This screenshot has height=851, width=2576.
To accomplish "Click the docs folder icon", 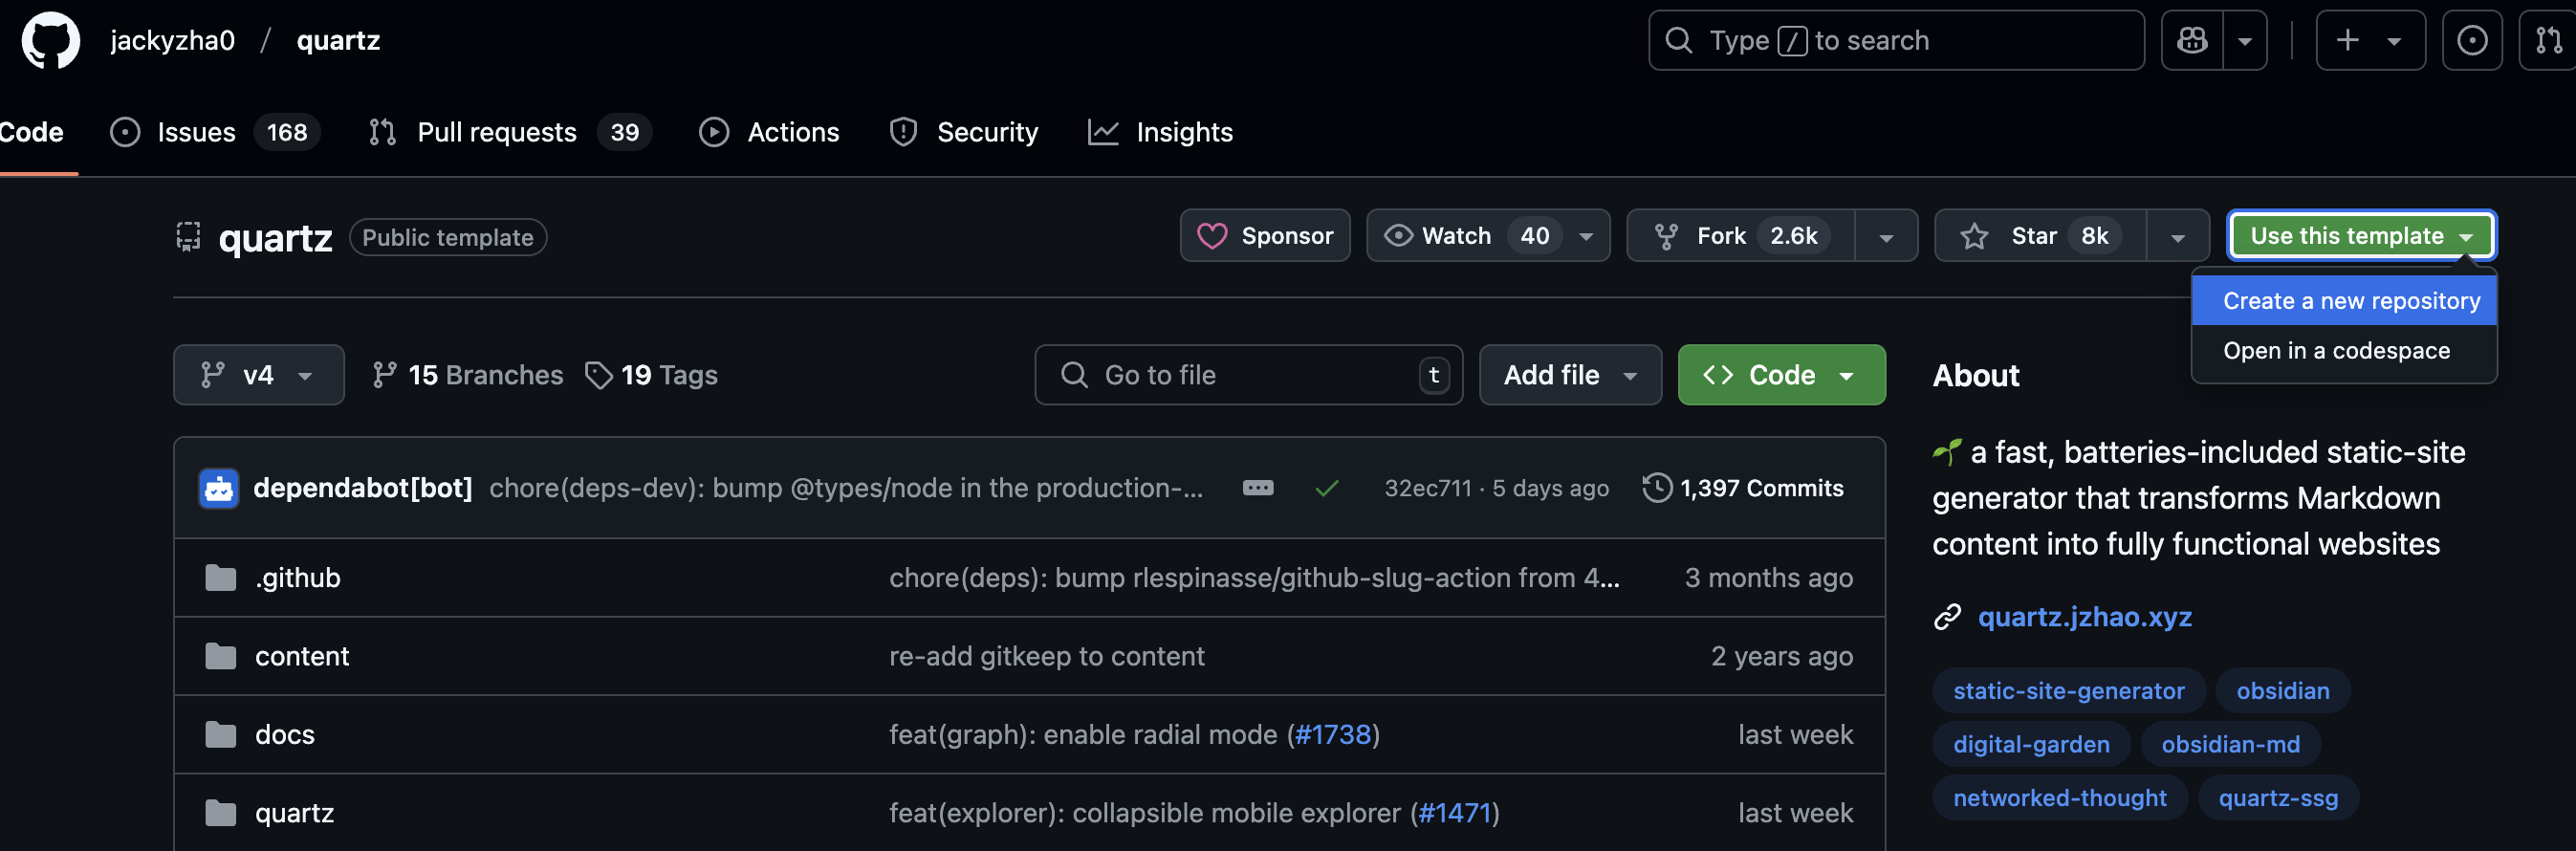I will (x=220, y=735).
